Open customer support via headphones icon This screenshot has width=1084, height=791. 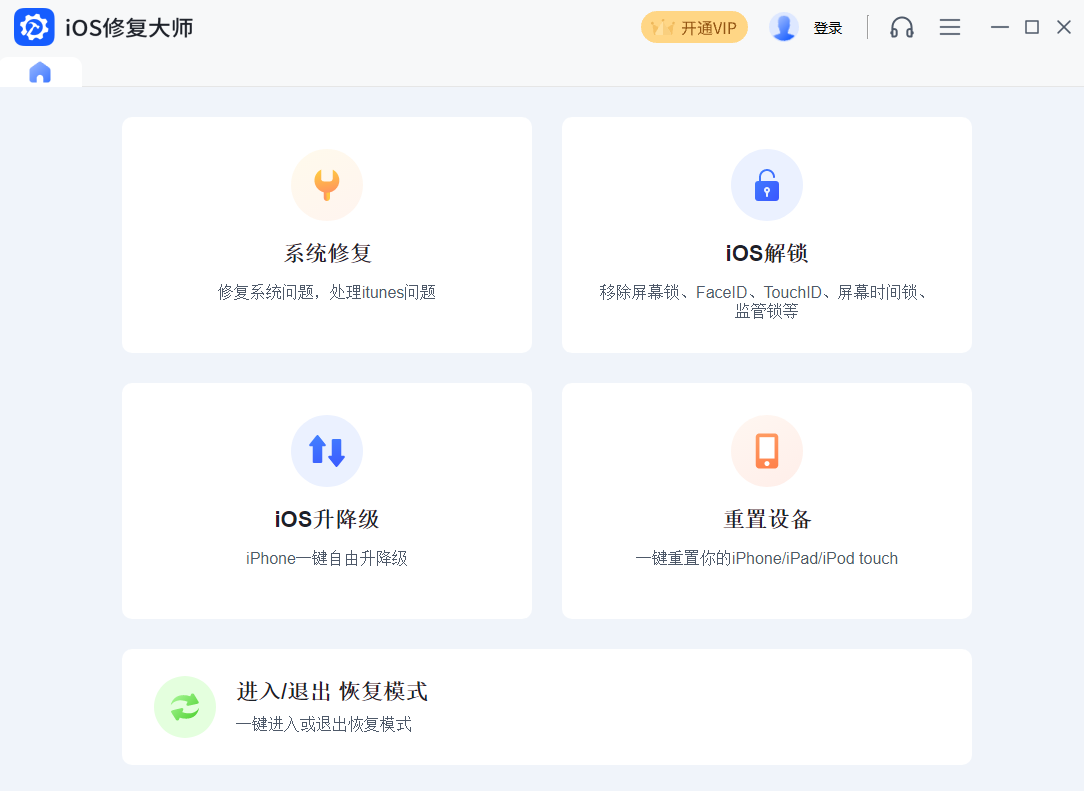(902, 28)
